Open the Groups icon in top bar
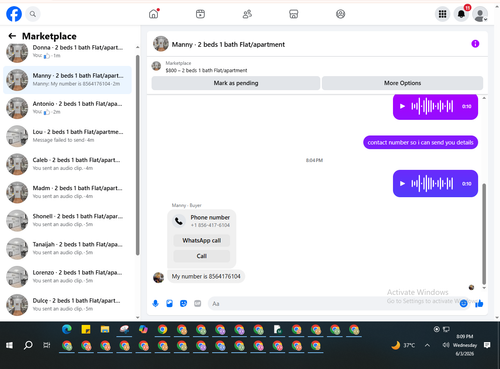This screenshot has width=500, height=369. [340, 14]
